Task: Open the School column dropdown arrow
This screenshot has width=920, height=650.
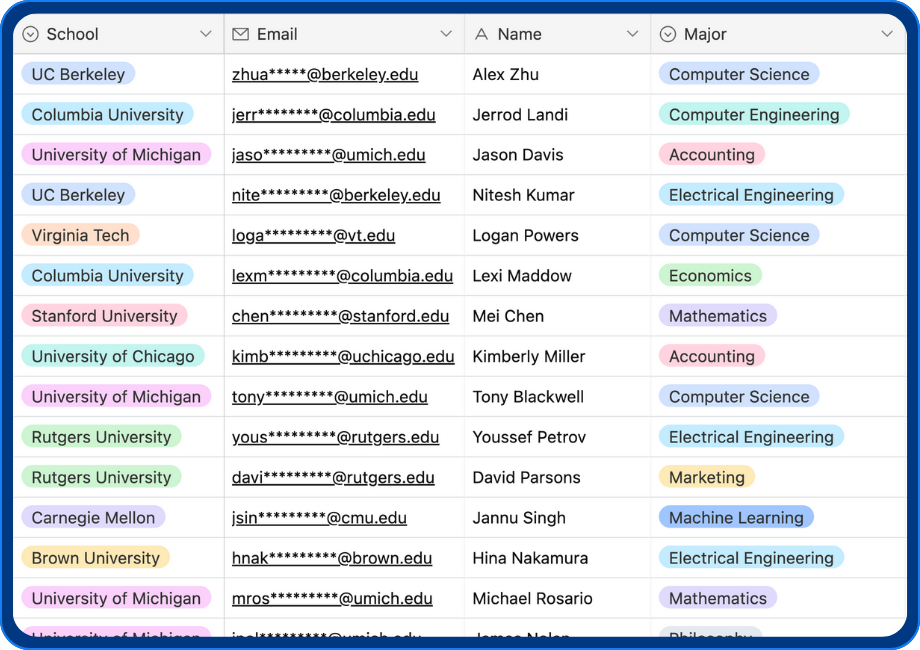Action: [206, 34]
